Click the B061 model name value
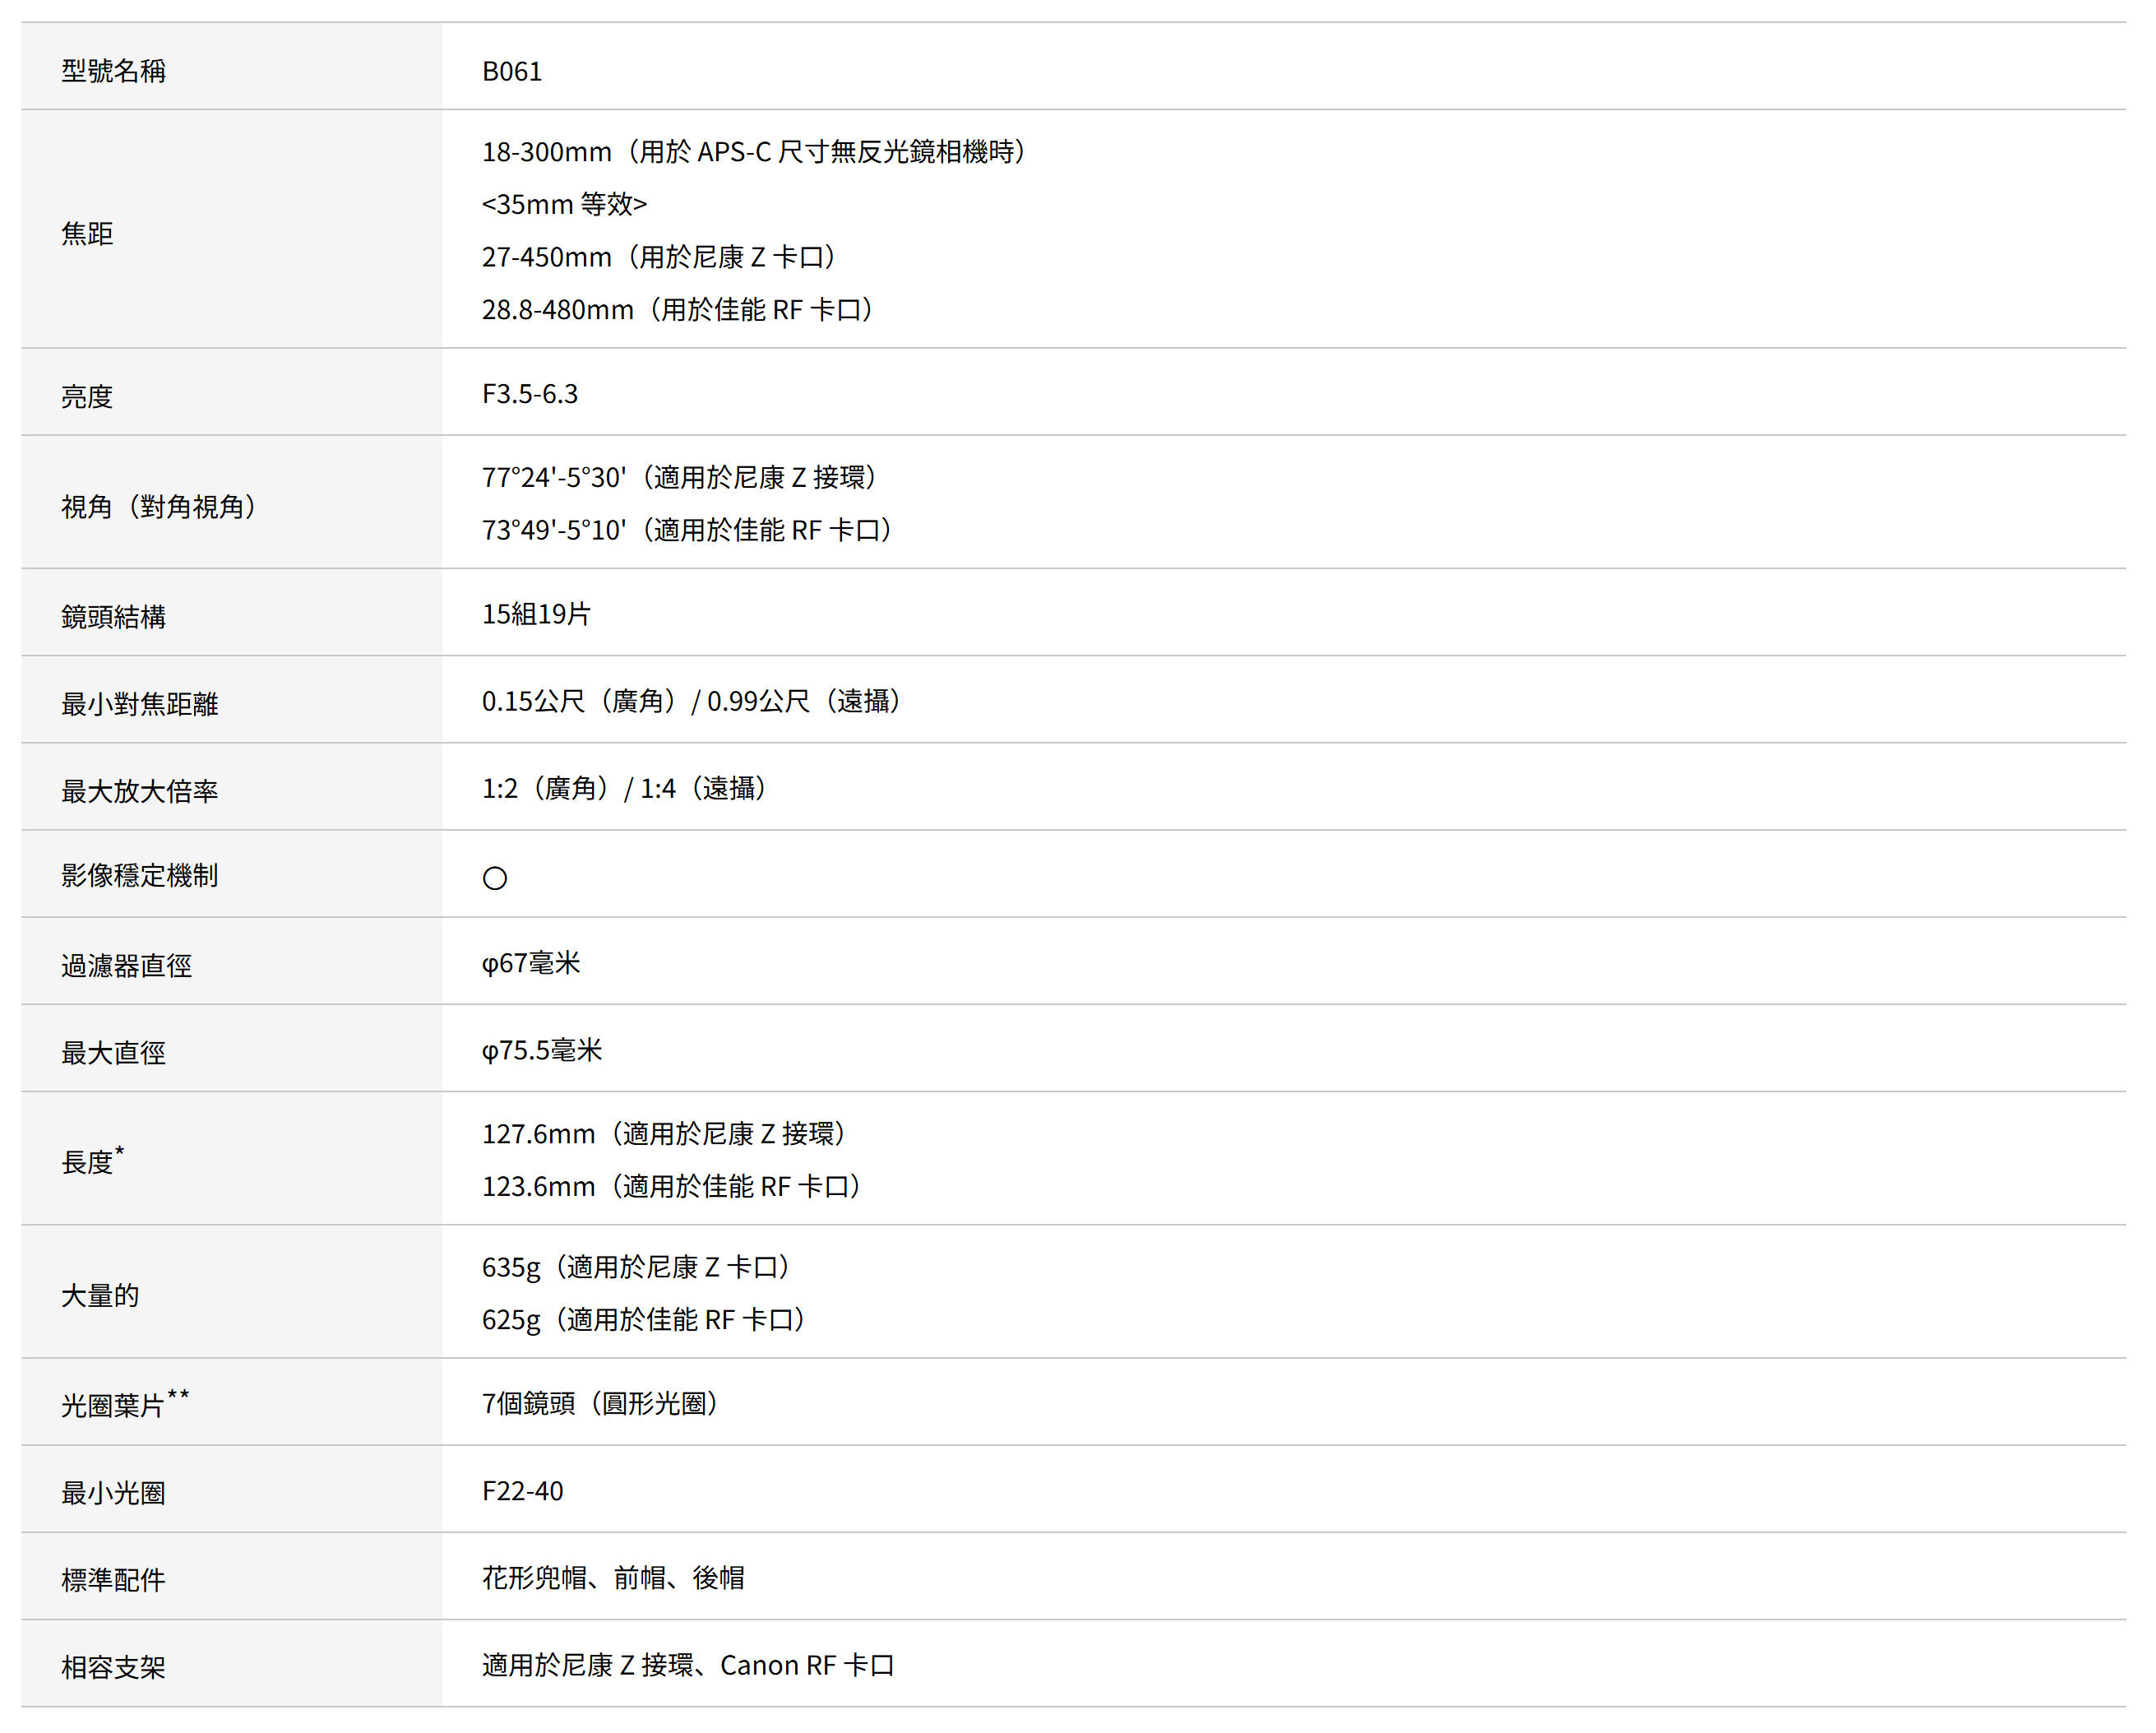2156x1733 pixels. [511, 71]
